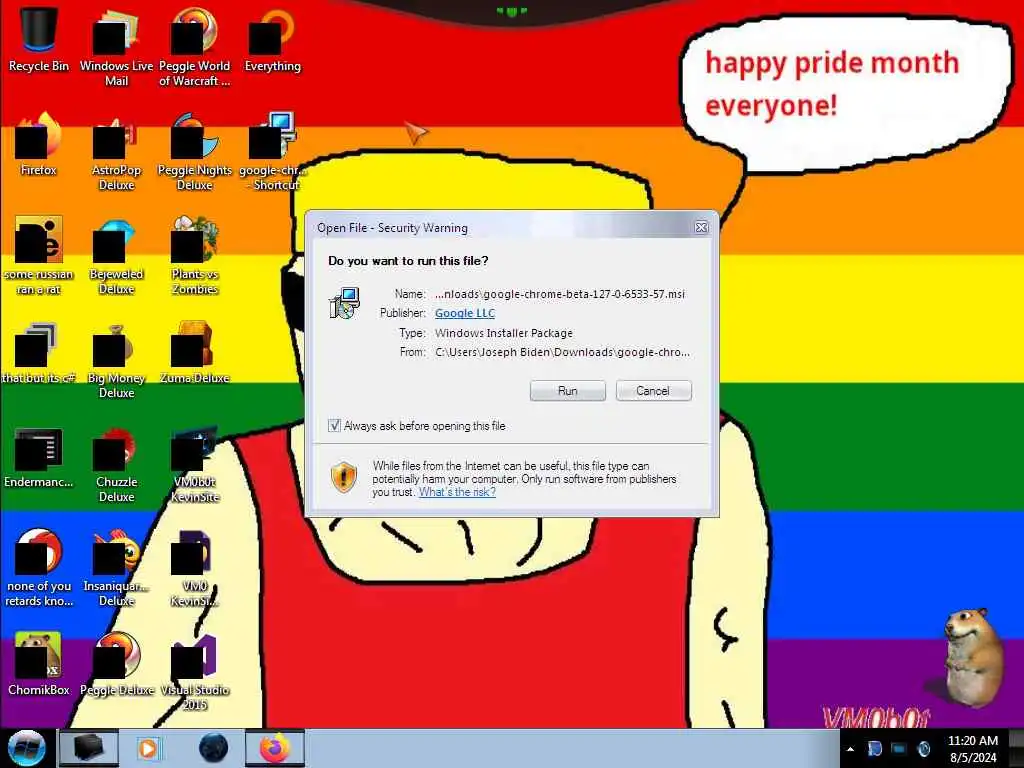The width and height of the screenshot is (1024, 768).
Task: Open the media player taskbar icon
Action: 148,748
